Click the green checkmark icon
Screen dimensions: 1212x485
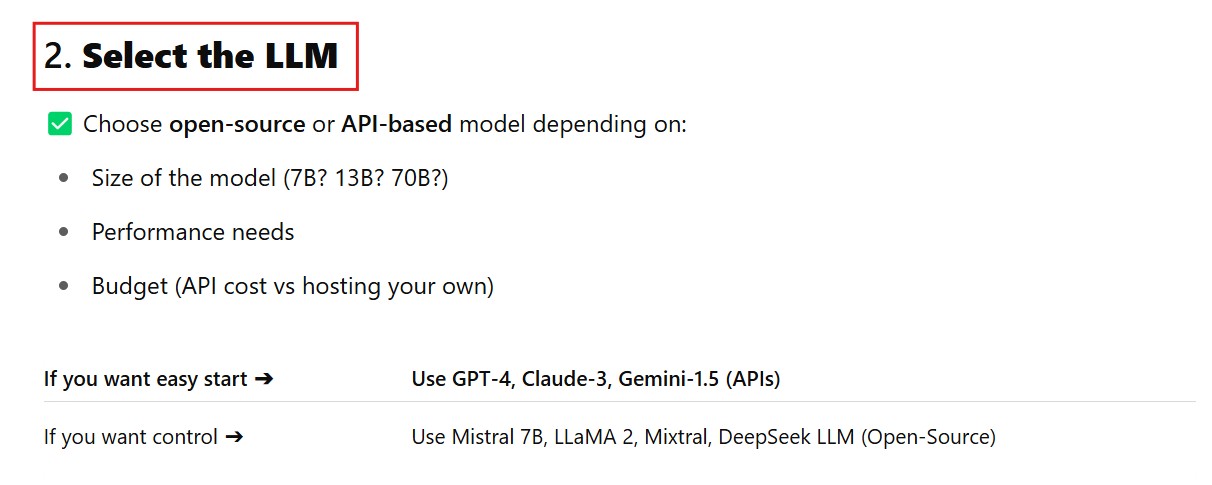click(60, 124)
